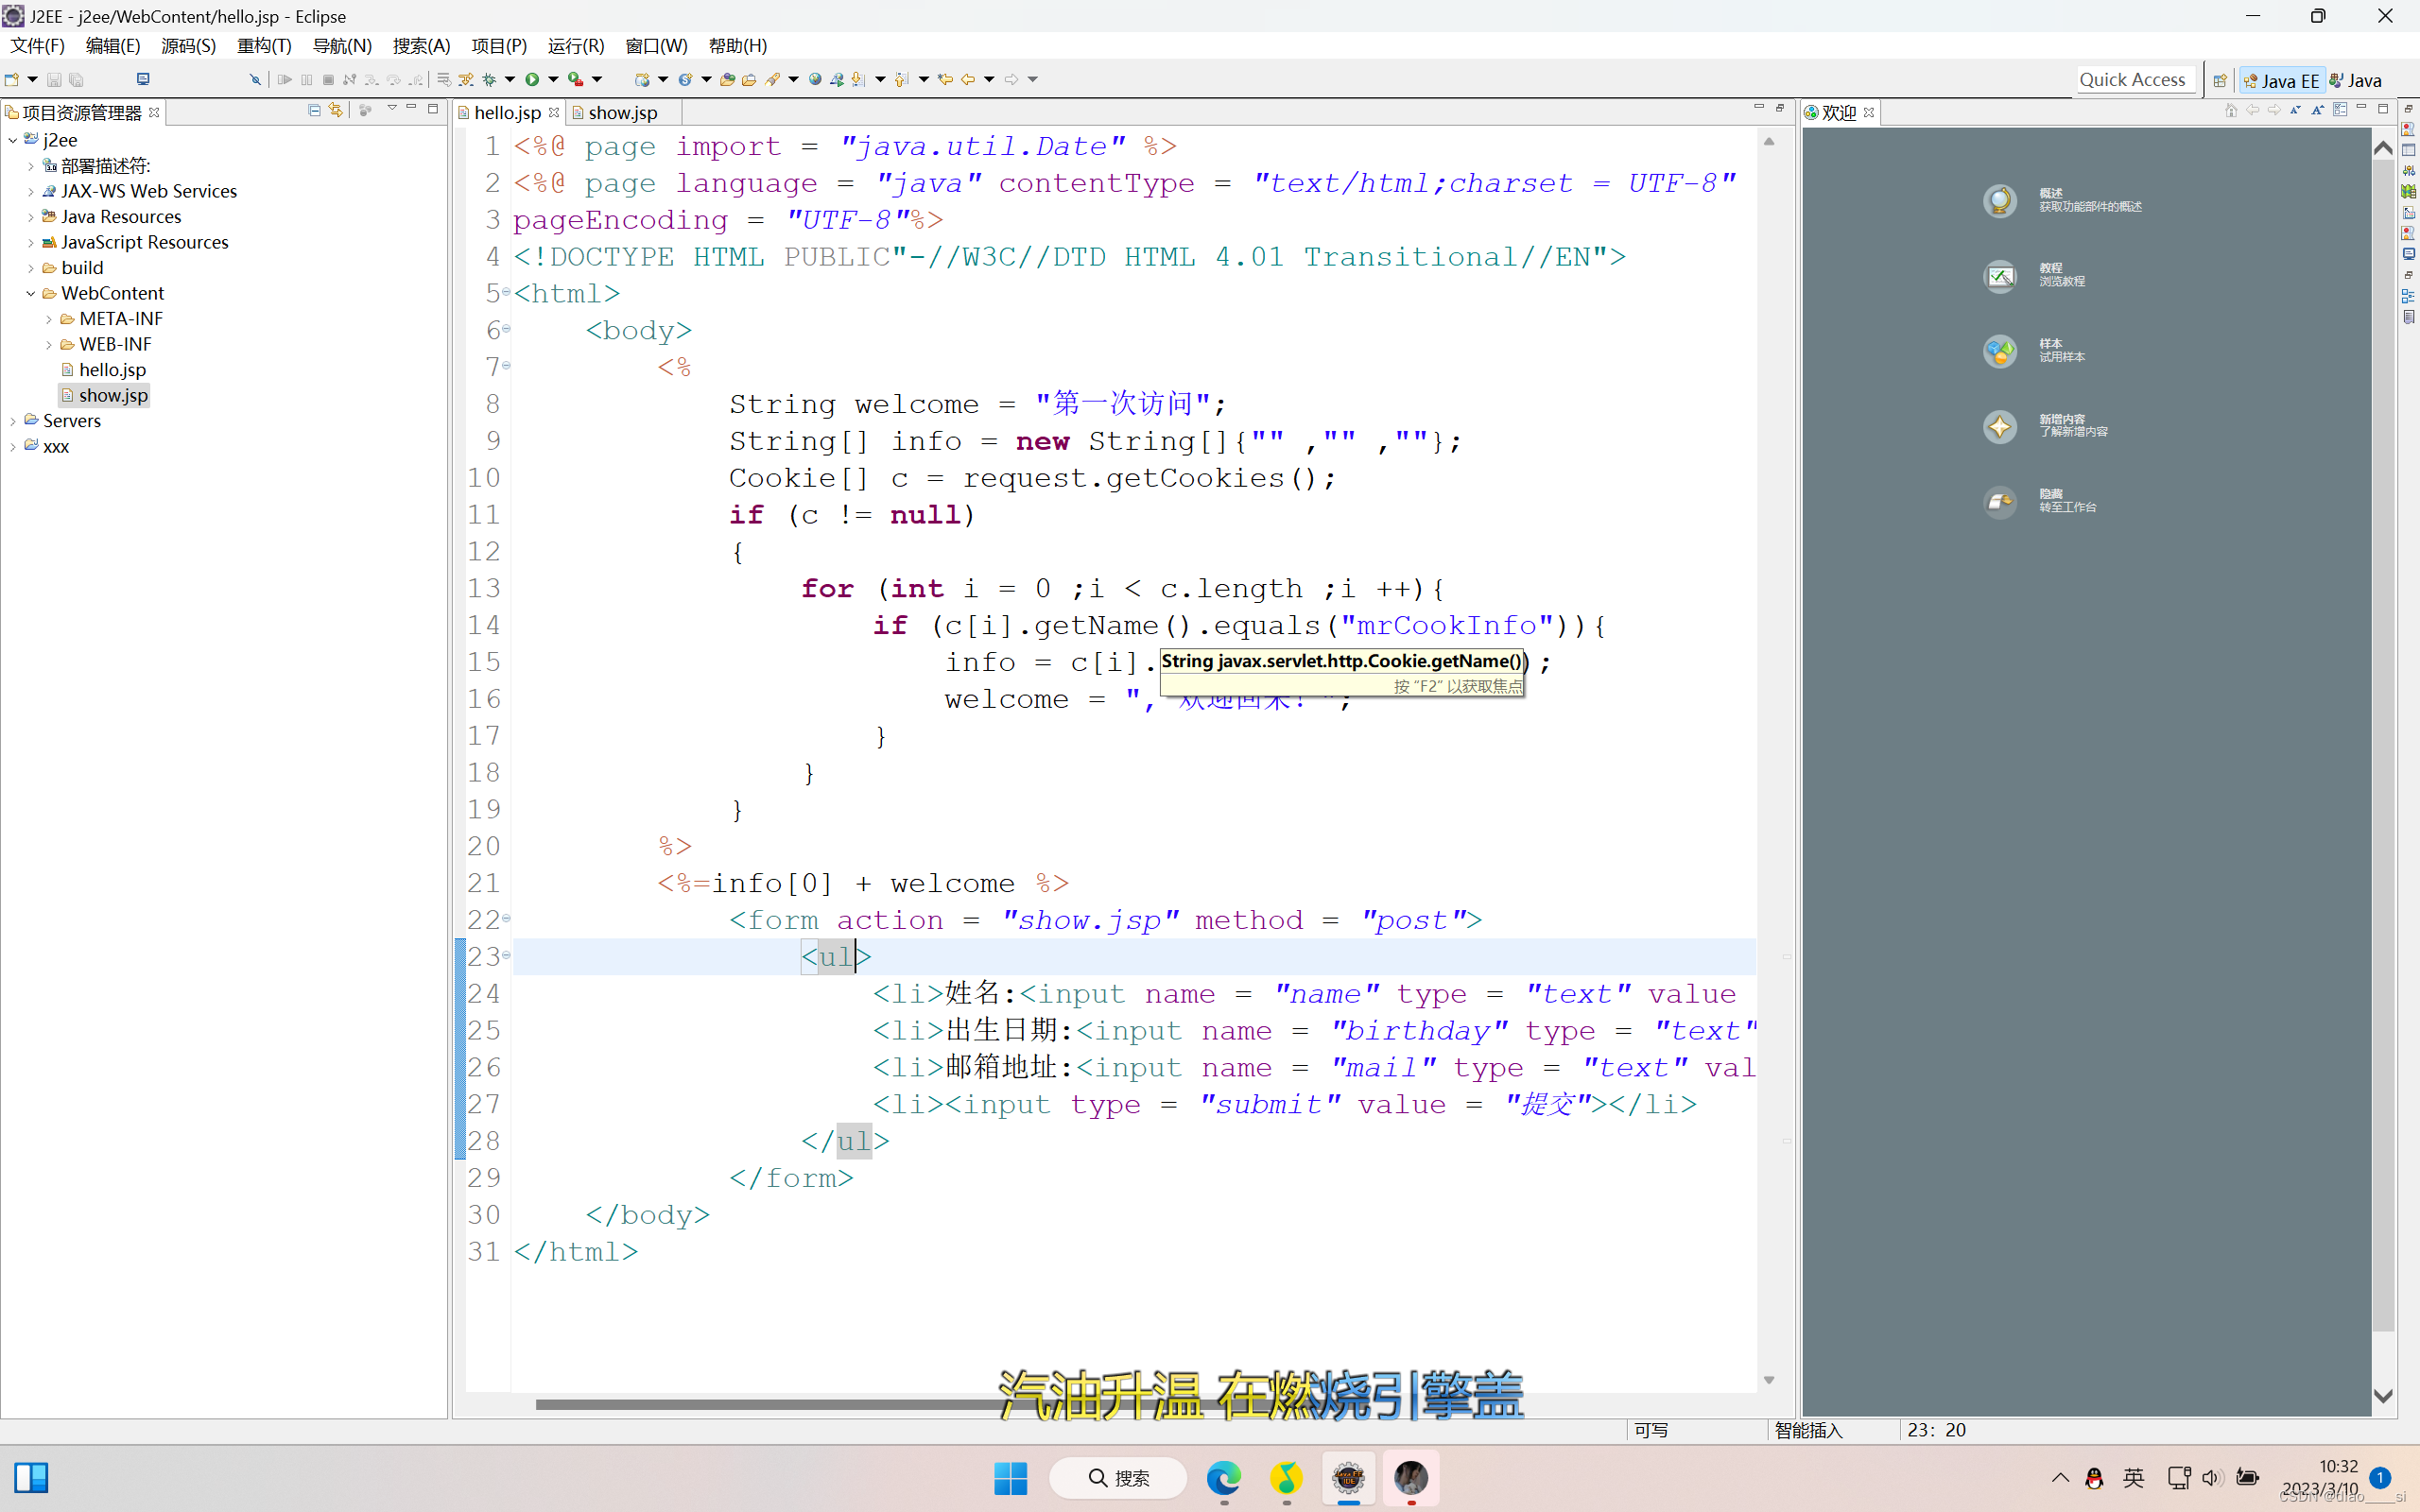
Task: Open the 搜索(A) menu
Action: pyautogui.click(x=421, y=45)
